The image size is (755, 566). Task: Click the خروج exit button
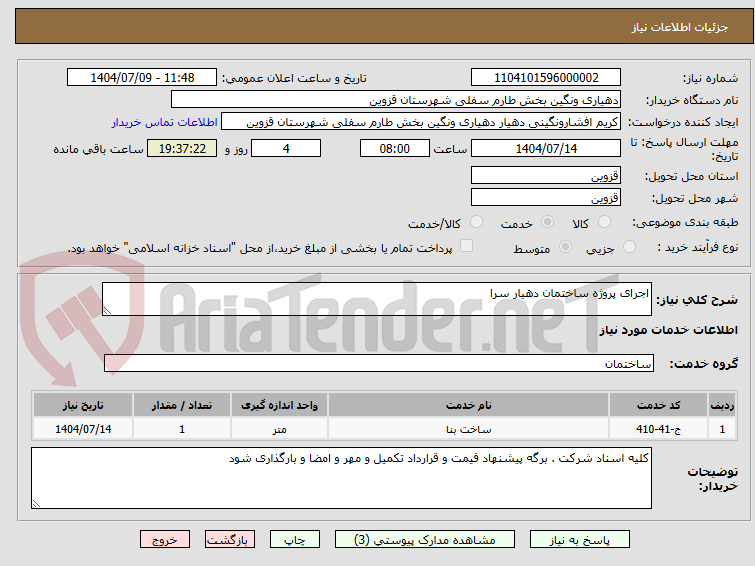(x=165, y=540)
